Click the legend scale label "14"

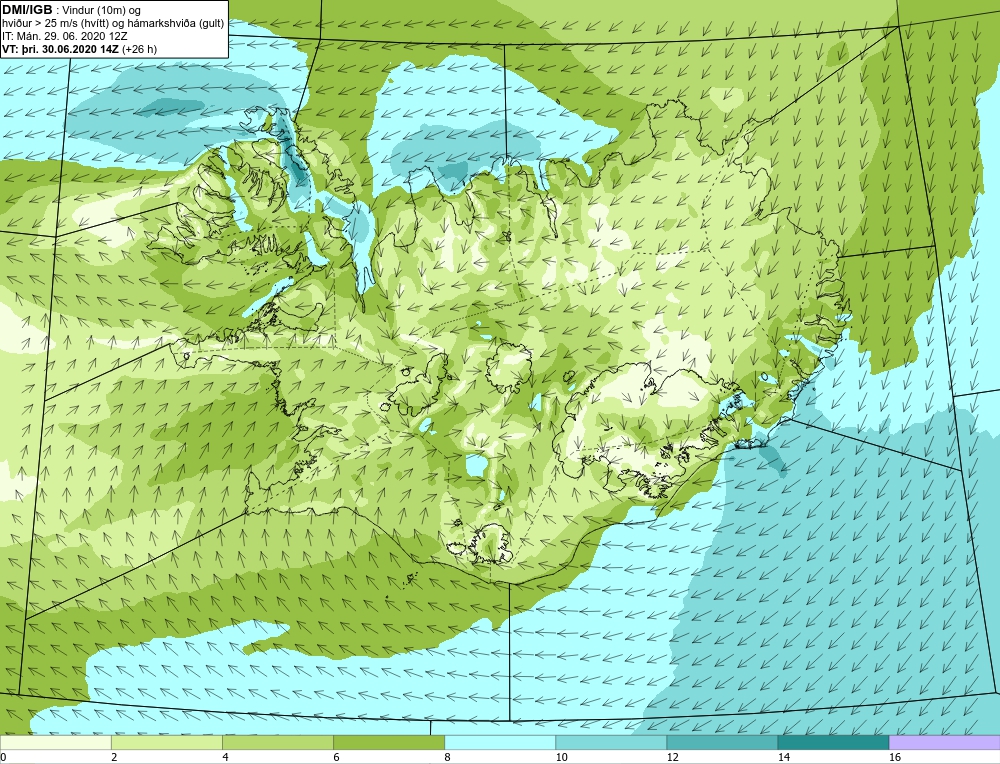click(x=784, y=757)
